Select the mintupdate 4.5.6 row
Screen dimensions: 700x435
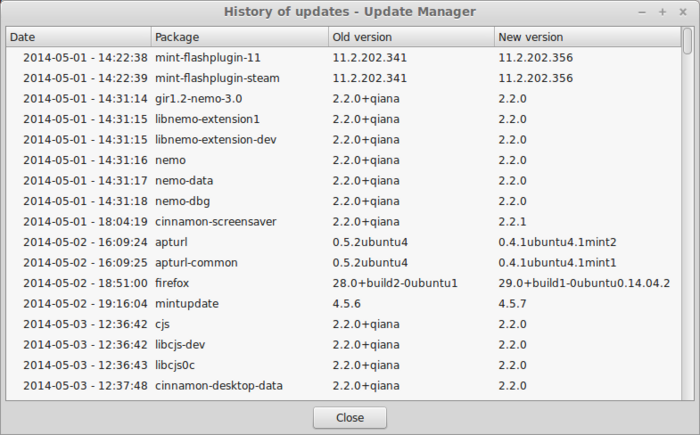187,303
